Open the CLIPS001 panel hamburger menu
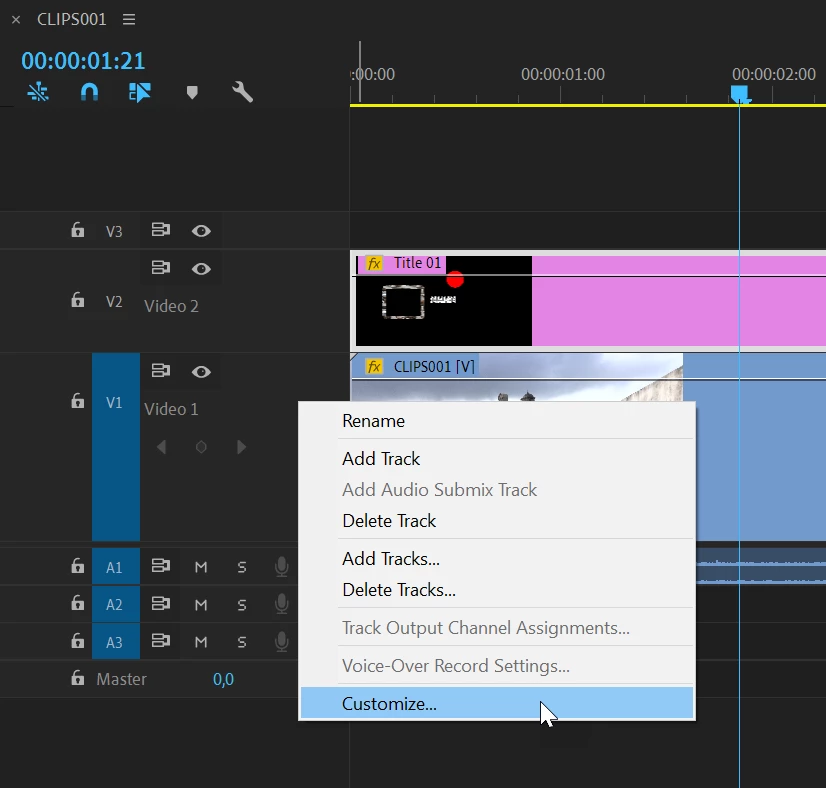The height and width of the screenshot is (788, 826). pyautogui.click(x=129, y=19)
